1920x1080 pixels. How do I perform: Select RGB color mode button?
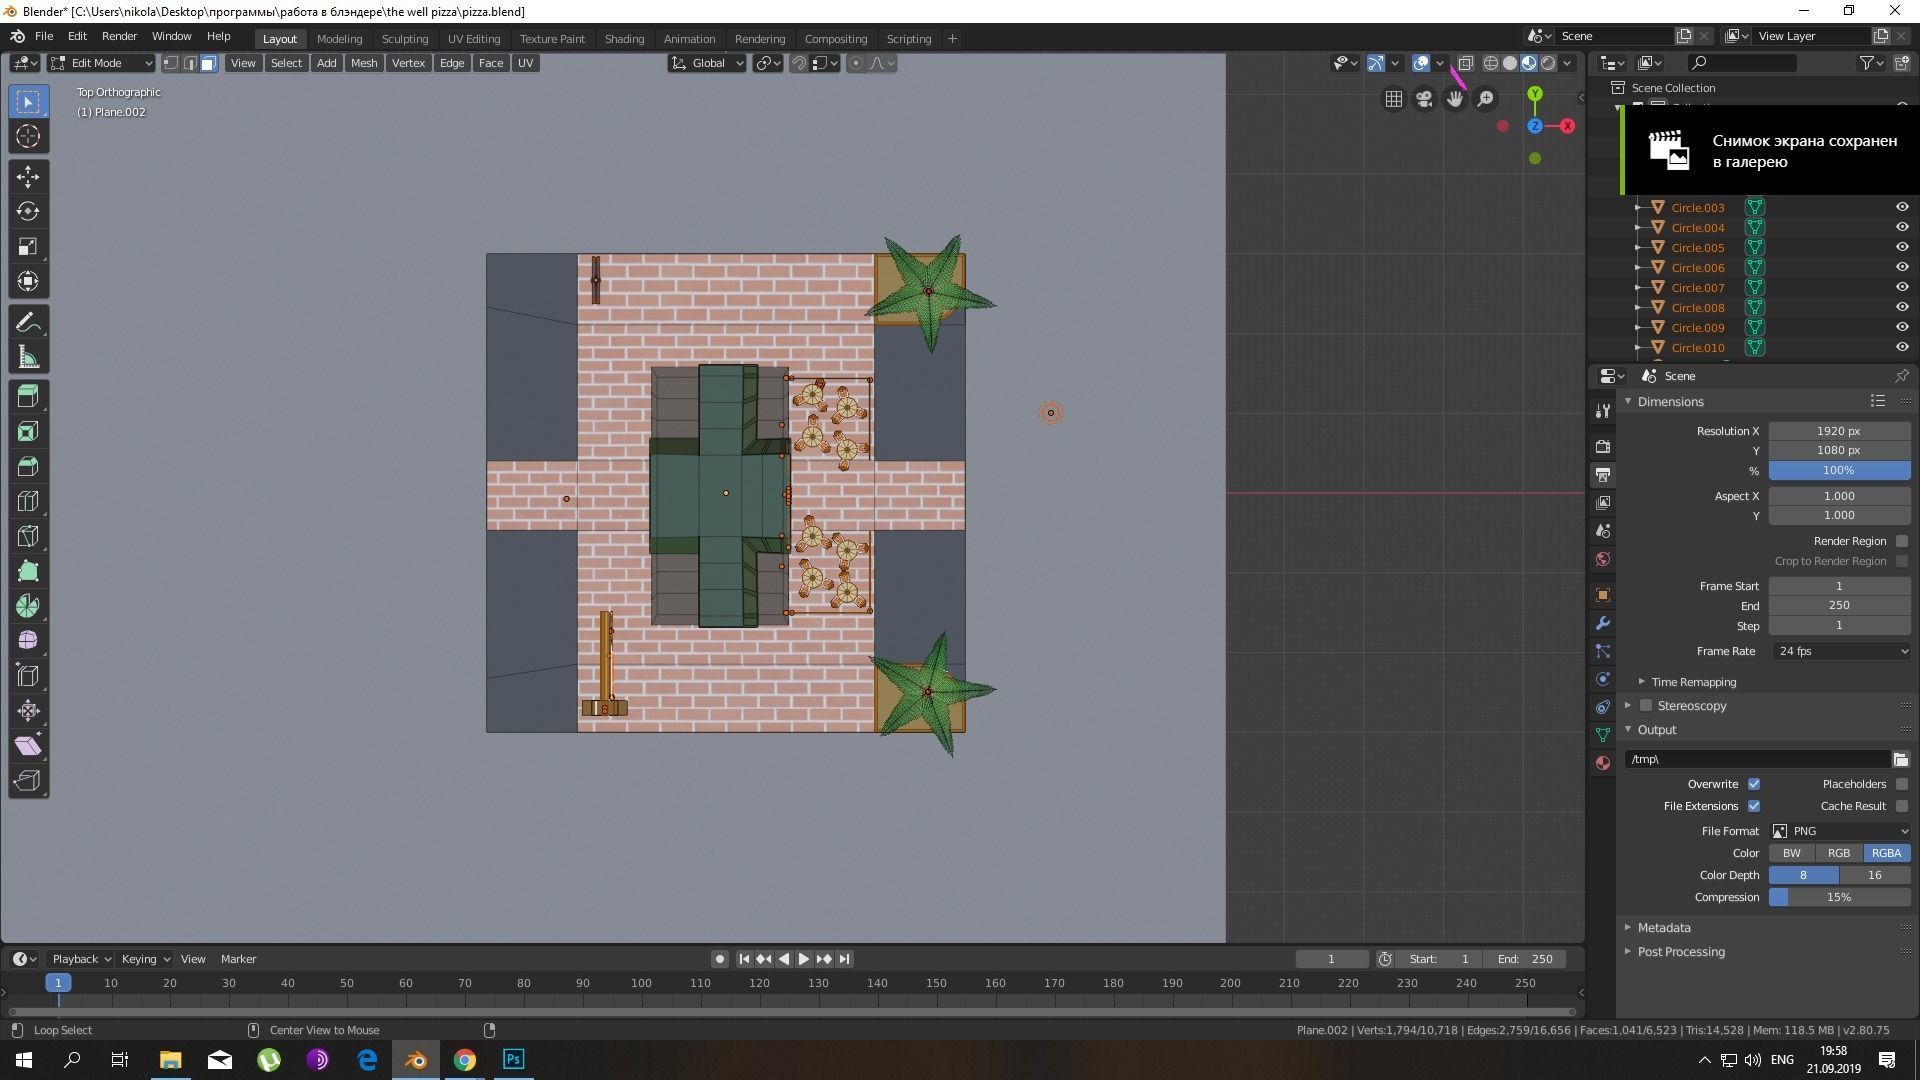(x=1838, y=853)
